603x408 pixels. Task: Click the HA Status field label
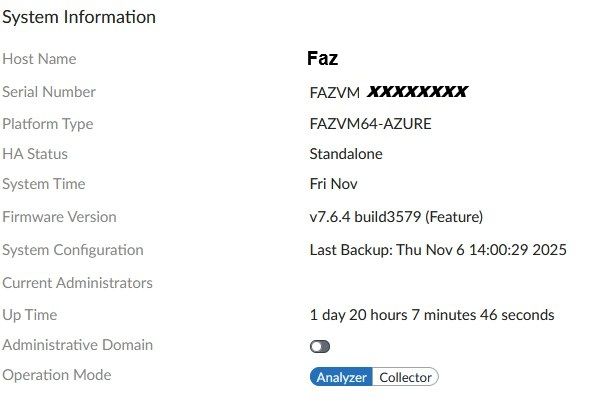[x=36, y=154]
